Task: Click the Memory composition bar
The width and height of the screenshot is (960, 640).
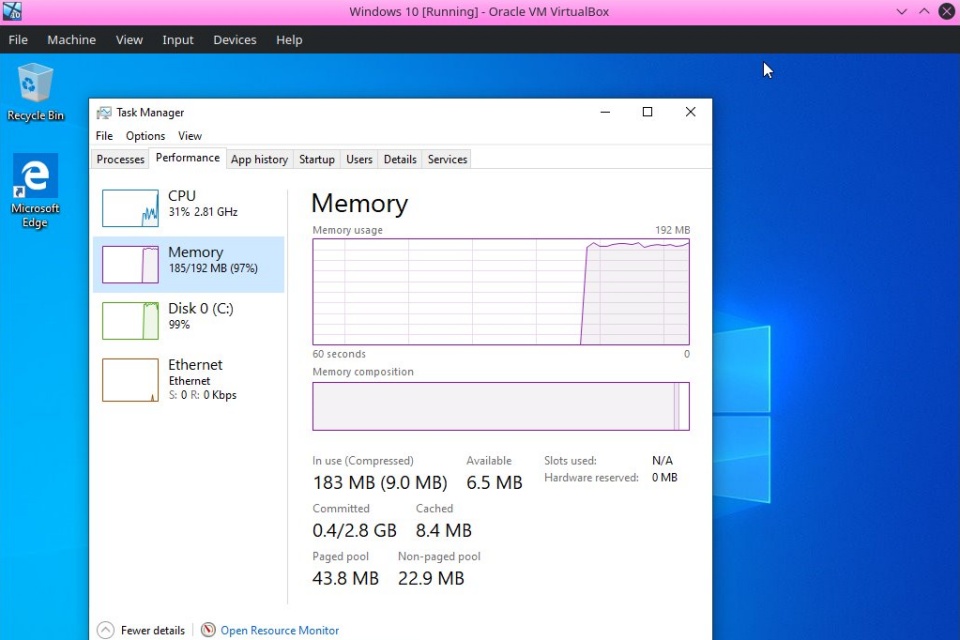Action: (500, 406)
